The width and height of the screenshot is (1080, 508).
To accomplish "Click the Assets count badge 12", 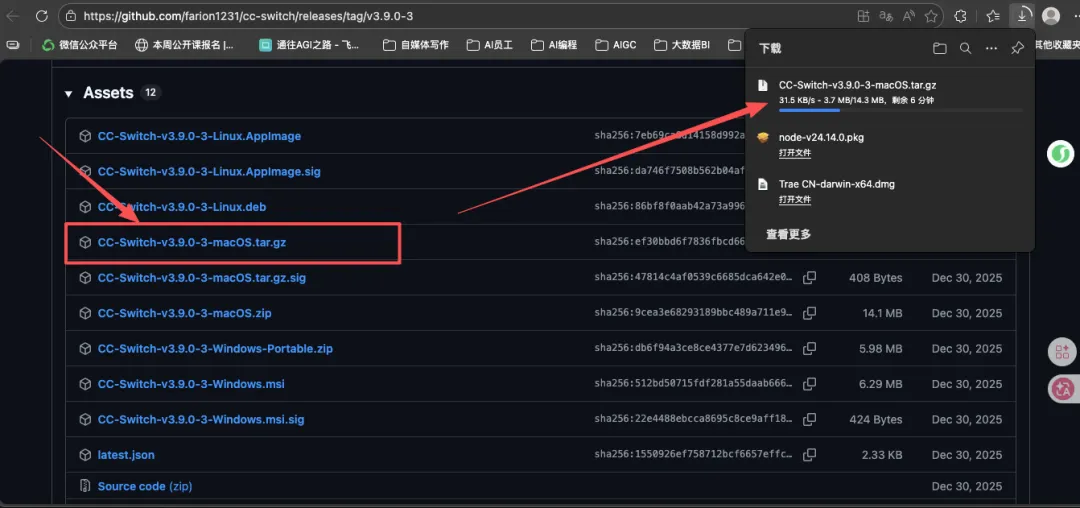I will (x=150, y=93).
